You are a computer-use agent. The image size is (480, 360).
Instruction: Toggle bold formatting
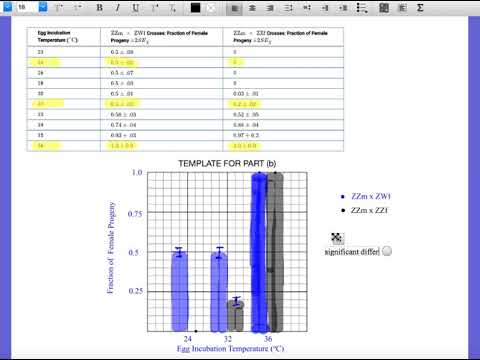tap(99, 7)
